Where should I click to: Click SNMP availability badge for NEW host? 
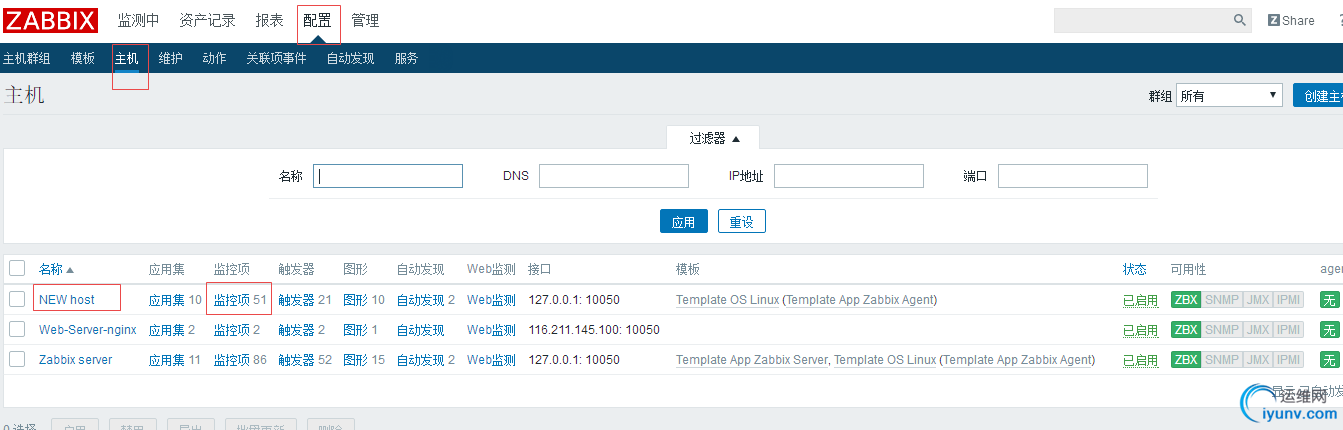tap(1221, 299)
